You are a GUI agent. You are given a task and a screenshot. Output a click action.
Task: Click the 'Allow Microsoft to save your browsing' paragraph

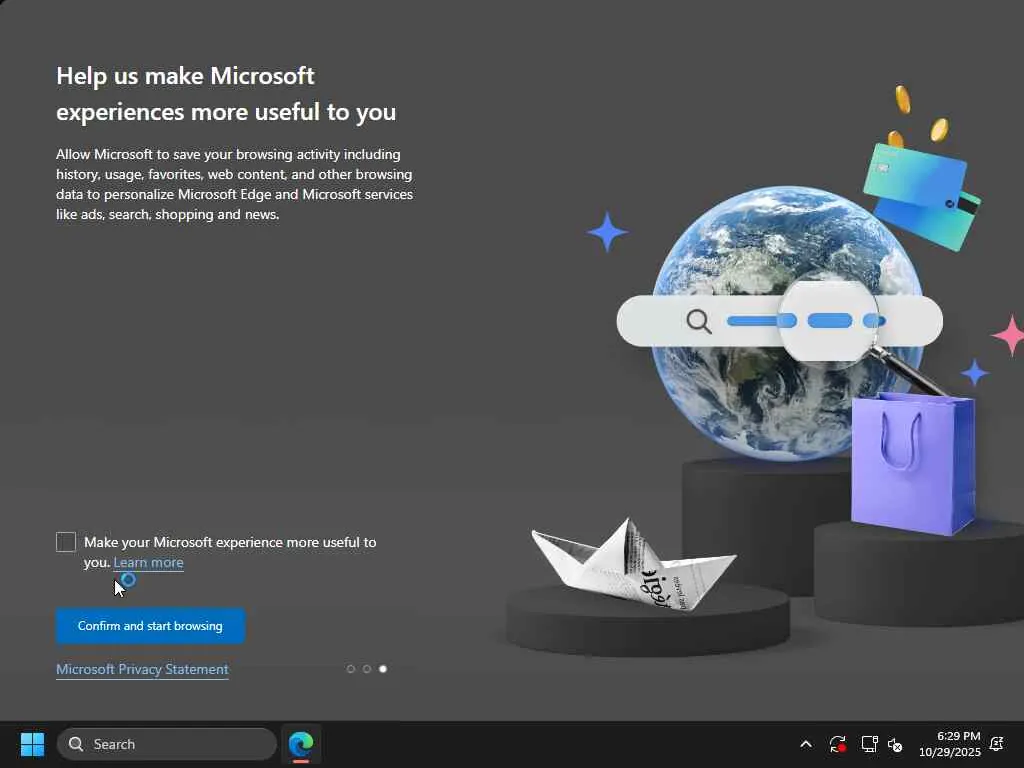234,184
